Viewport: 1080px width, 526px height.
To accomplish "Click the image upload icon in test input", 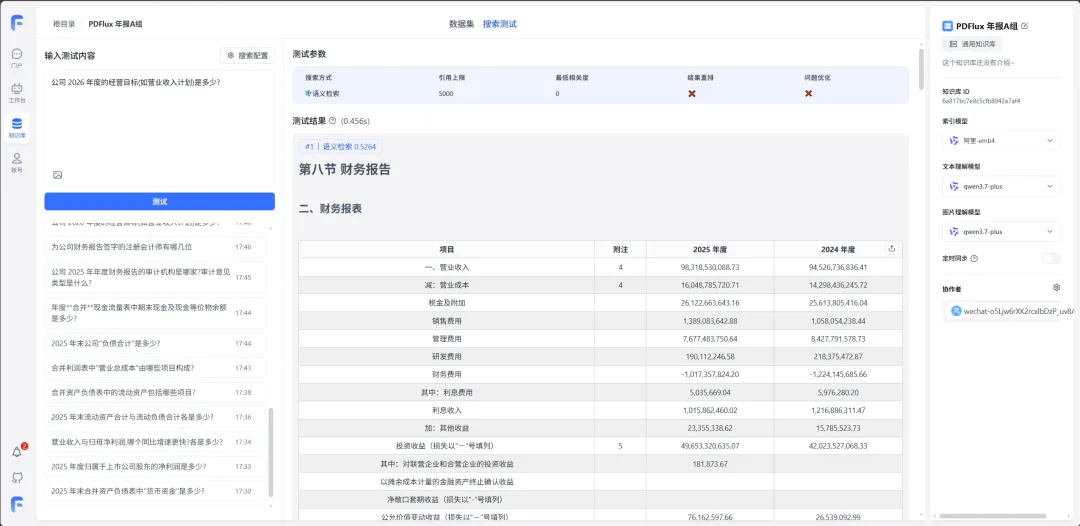I will [58, 175].
